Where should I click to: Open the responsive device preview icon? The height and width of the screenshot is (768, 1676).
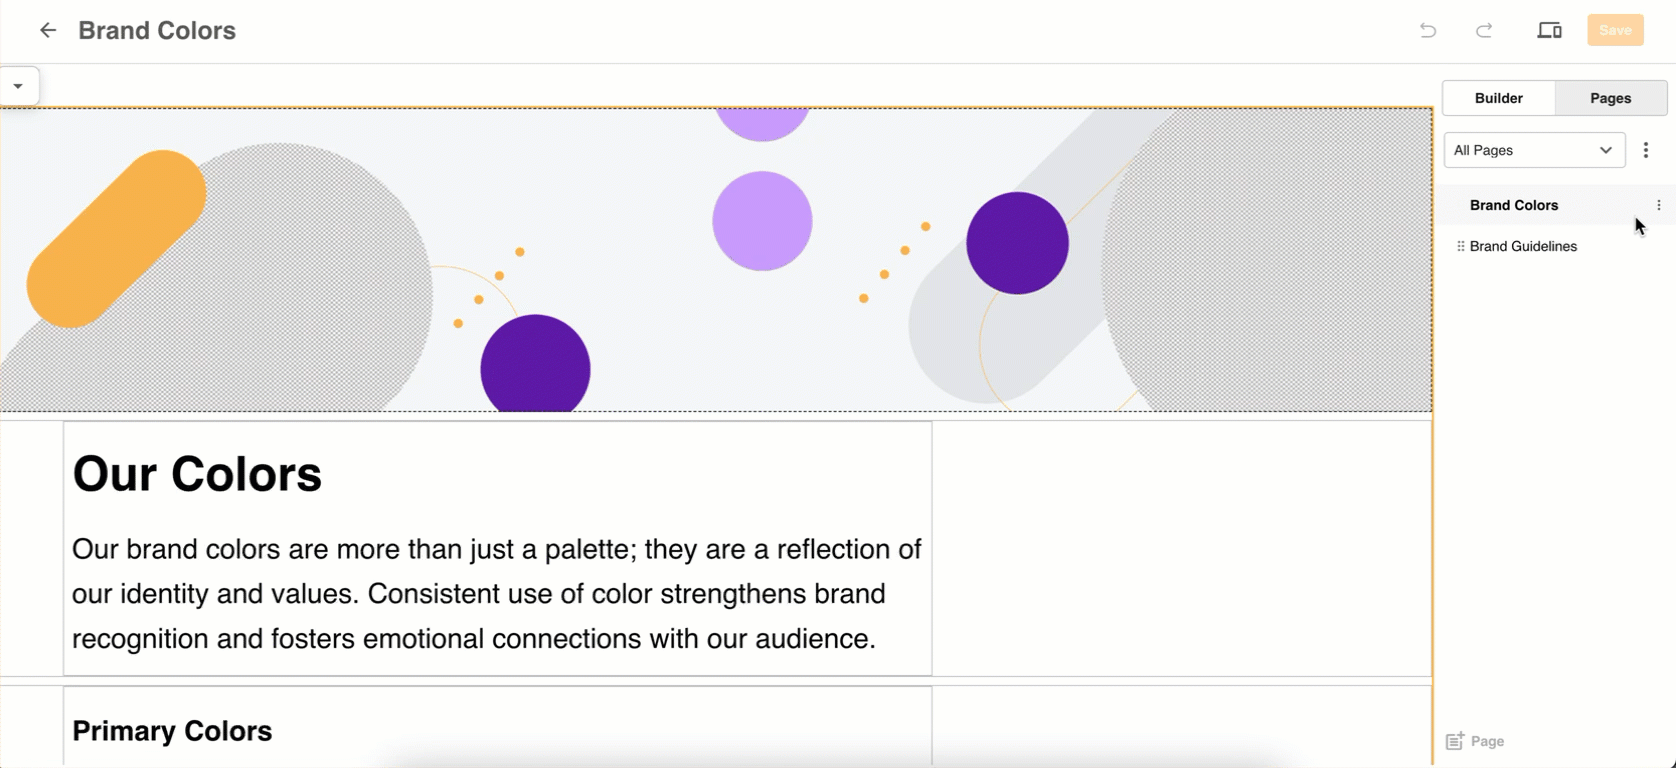pos(1549,30)
